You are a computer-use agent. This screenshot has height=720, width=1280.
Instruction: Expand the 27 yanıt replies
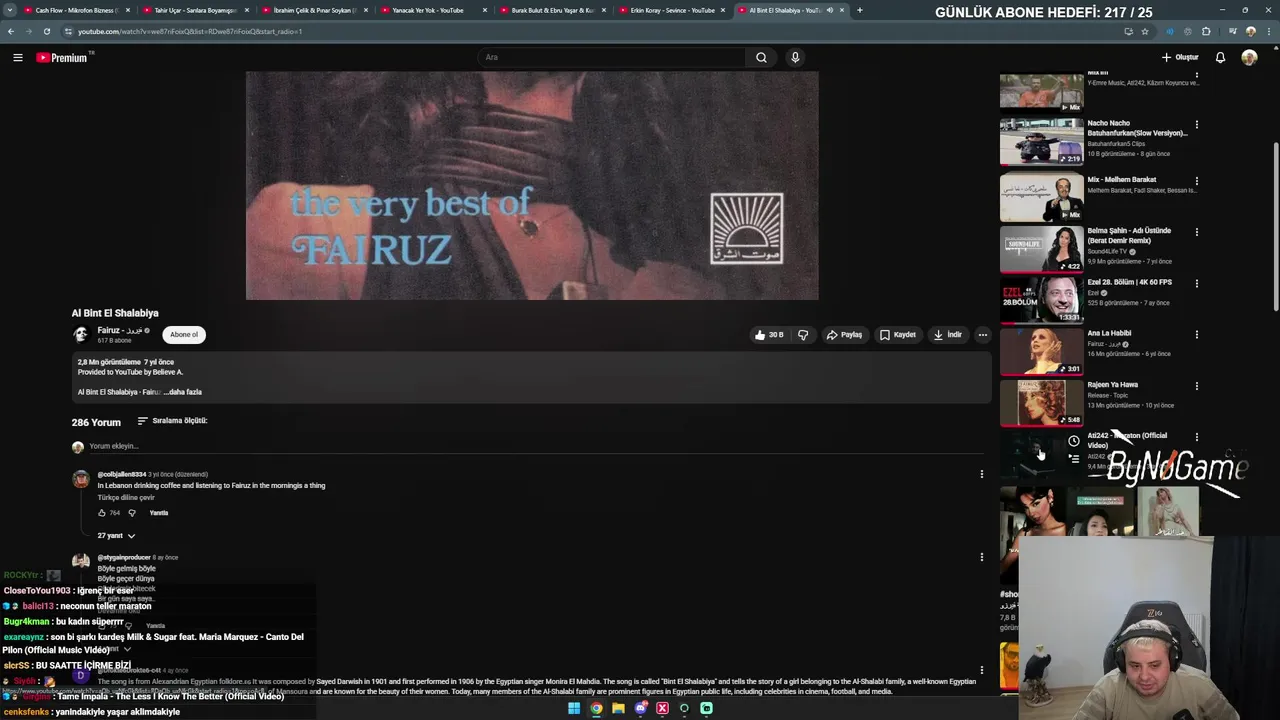(x=116, y=536)
